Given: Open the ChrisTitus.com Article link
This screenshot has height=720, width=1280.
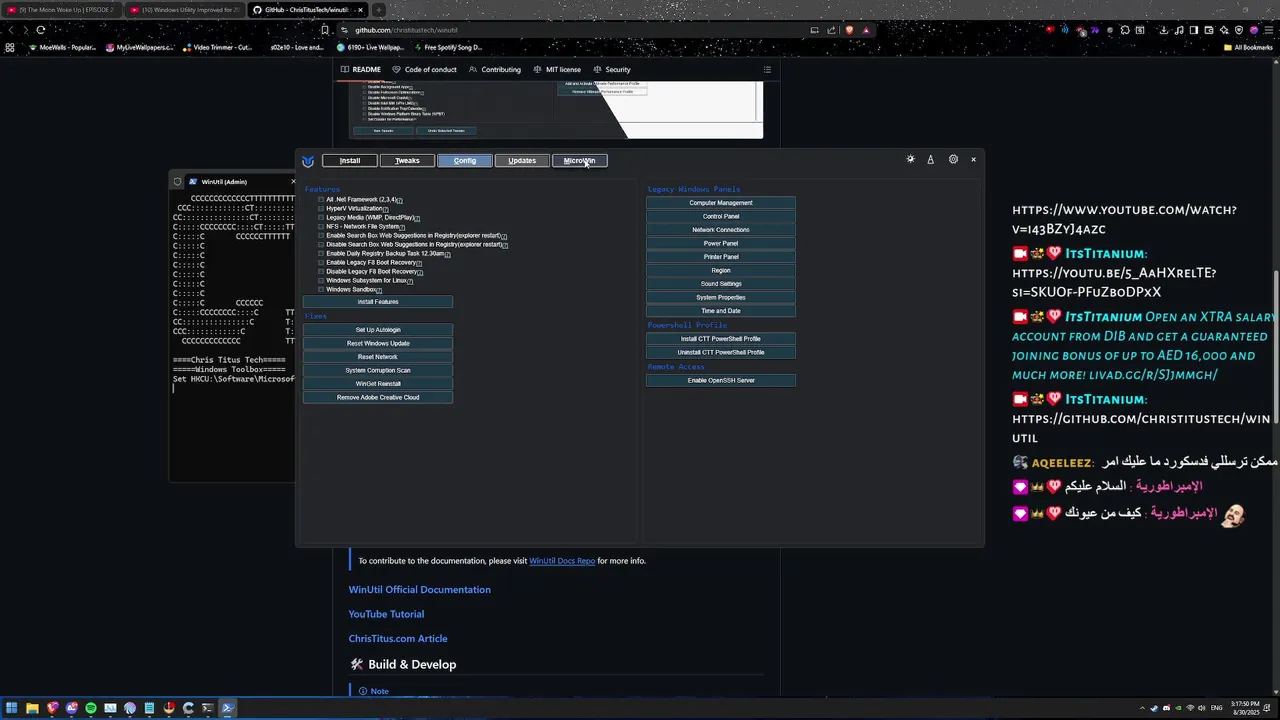Looking at the screenshot, I should (x=398, y=639).
